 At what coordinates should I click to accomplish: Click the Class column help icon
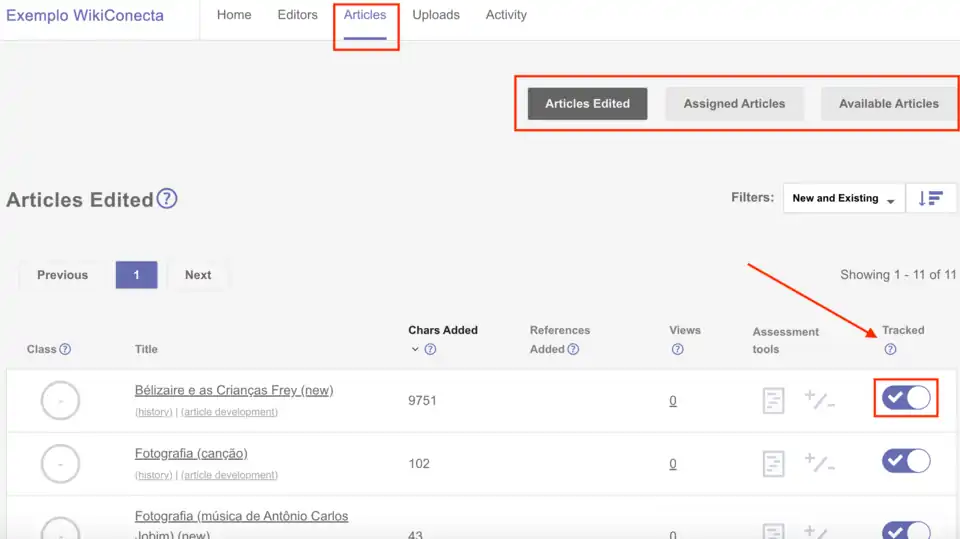coord(65,349)
